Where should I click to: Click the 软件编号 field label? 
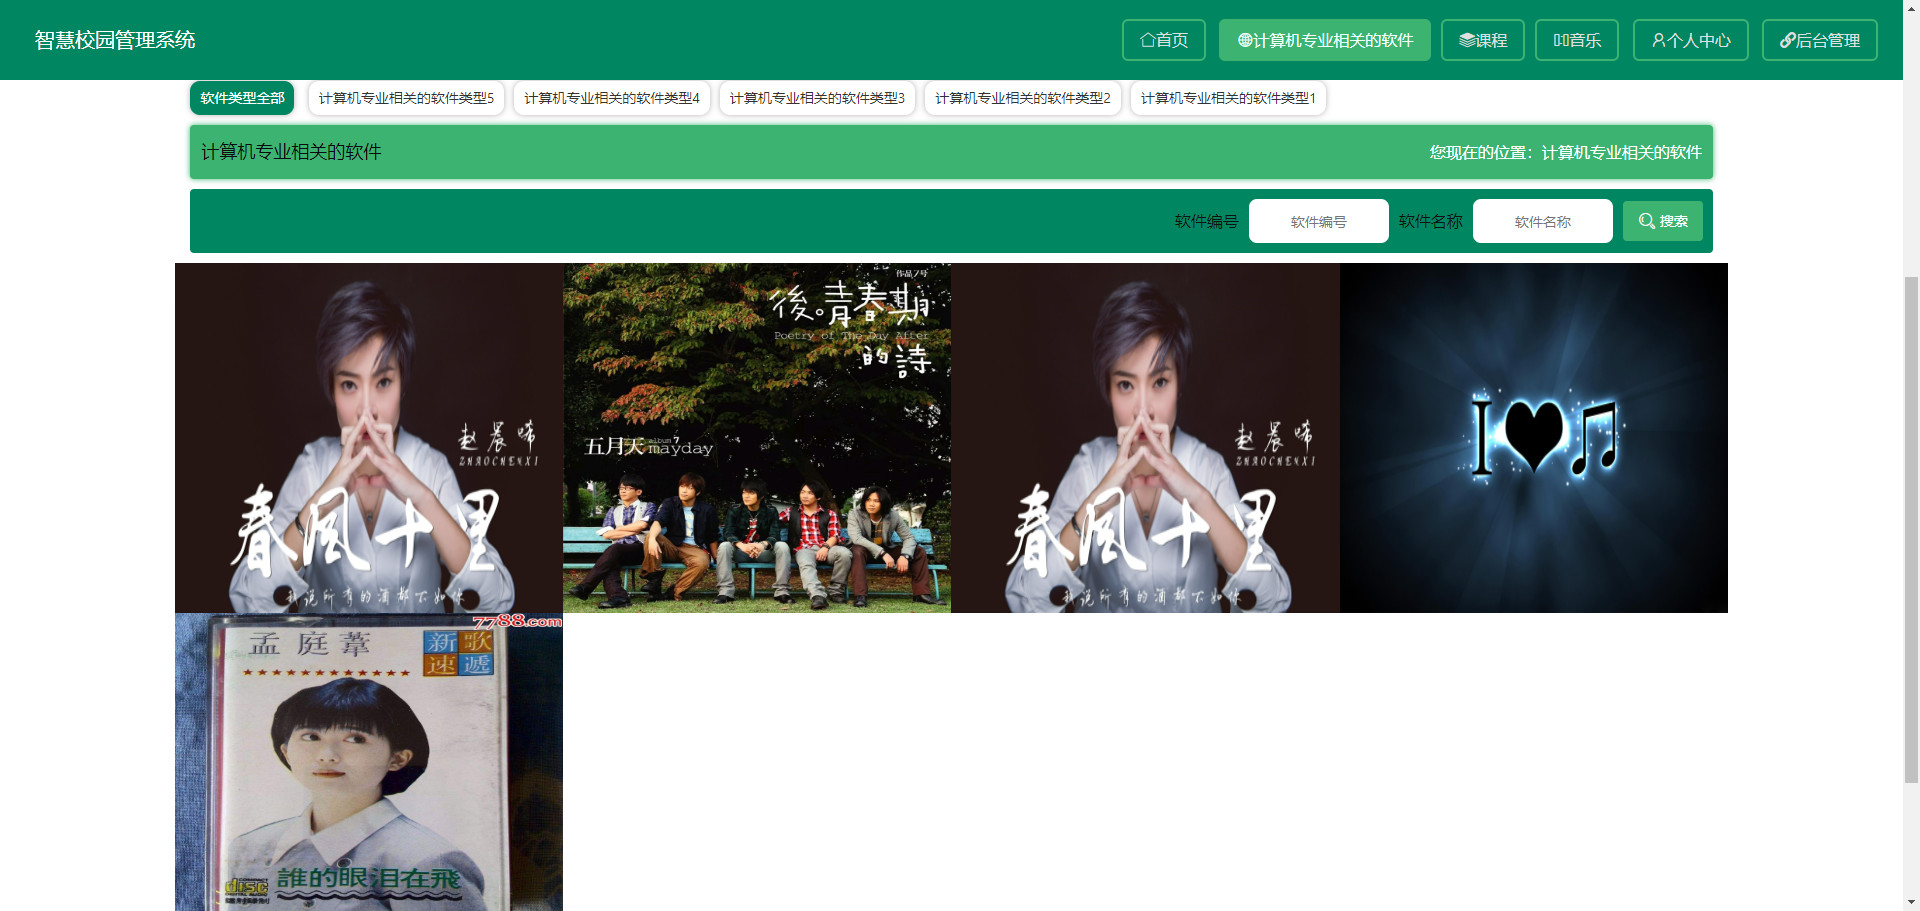point(1206,221)
